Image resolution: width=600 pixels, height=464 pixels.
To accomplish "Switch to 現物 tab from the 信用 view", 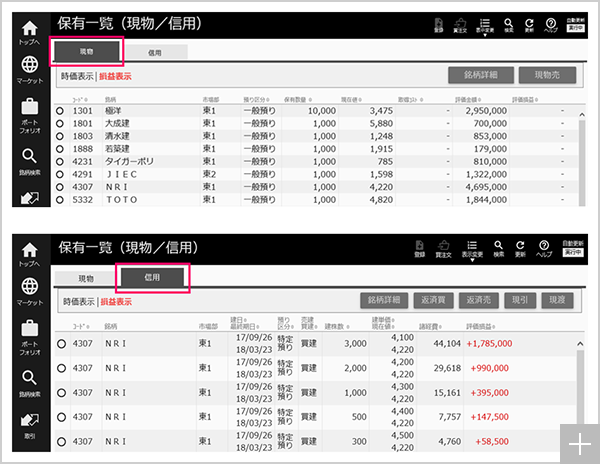I will coord(86,278).
